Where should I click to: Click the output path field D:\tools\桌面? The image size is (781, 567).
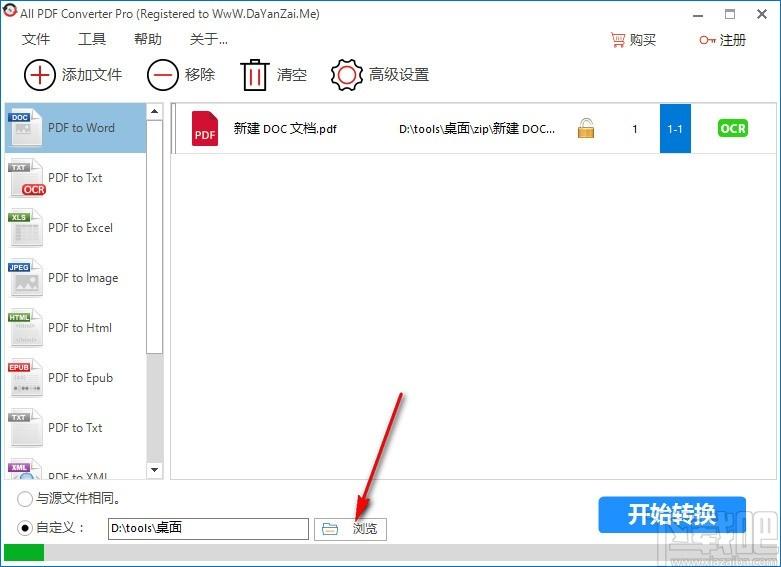coord(208,529)
